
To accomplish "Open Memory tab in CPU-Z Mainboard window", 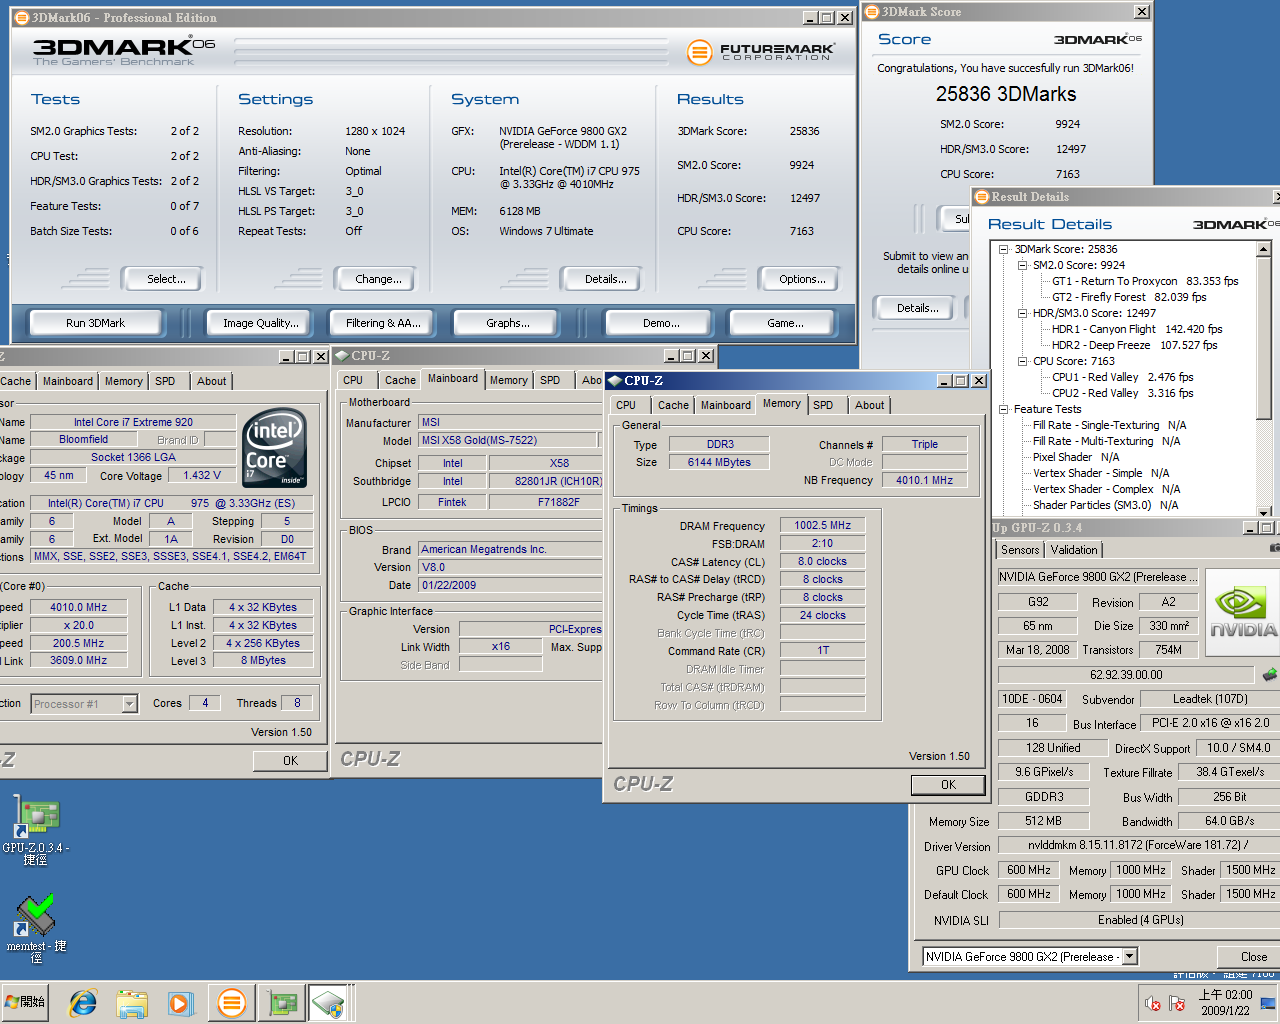I will pyautogui.click(x=508, y=380).
